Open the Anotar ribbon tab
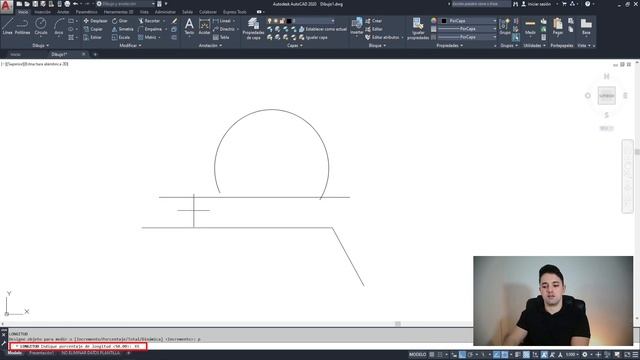 point(63,12)
